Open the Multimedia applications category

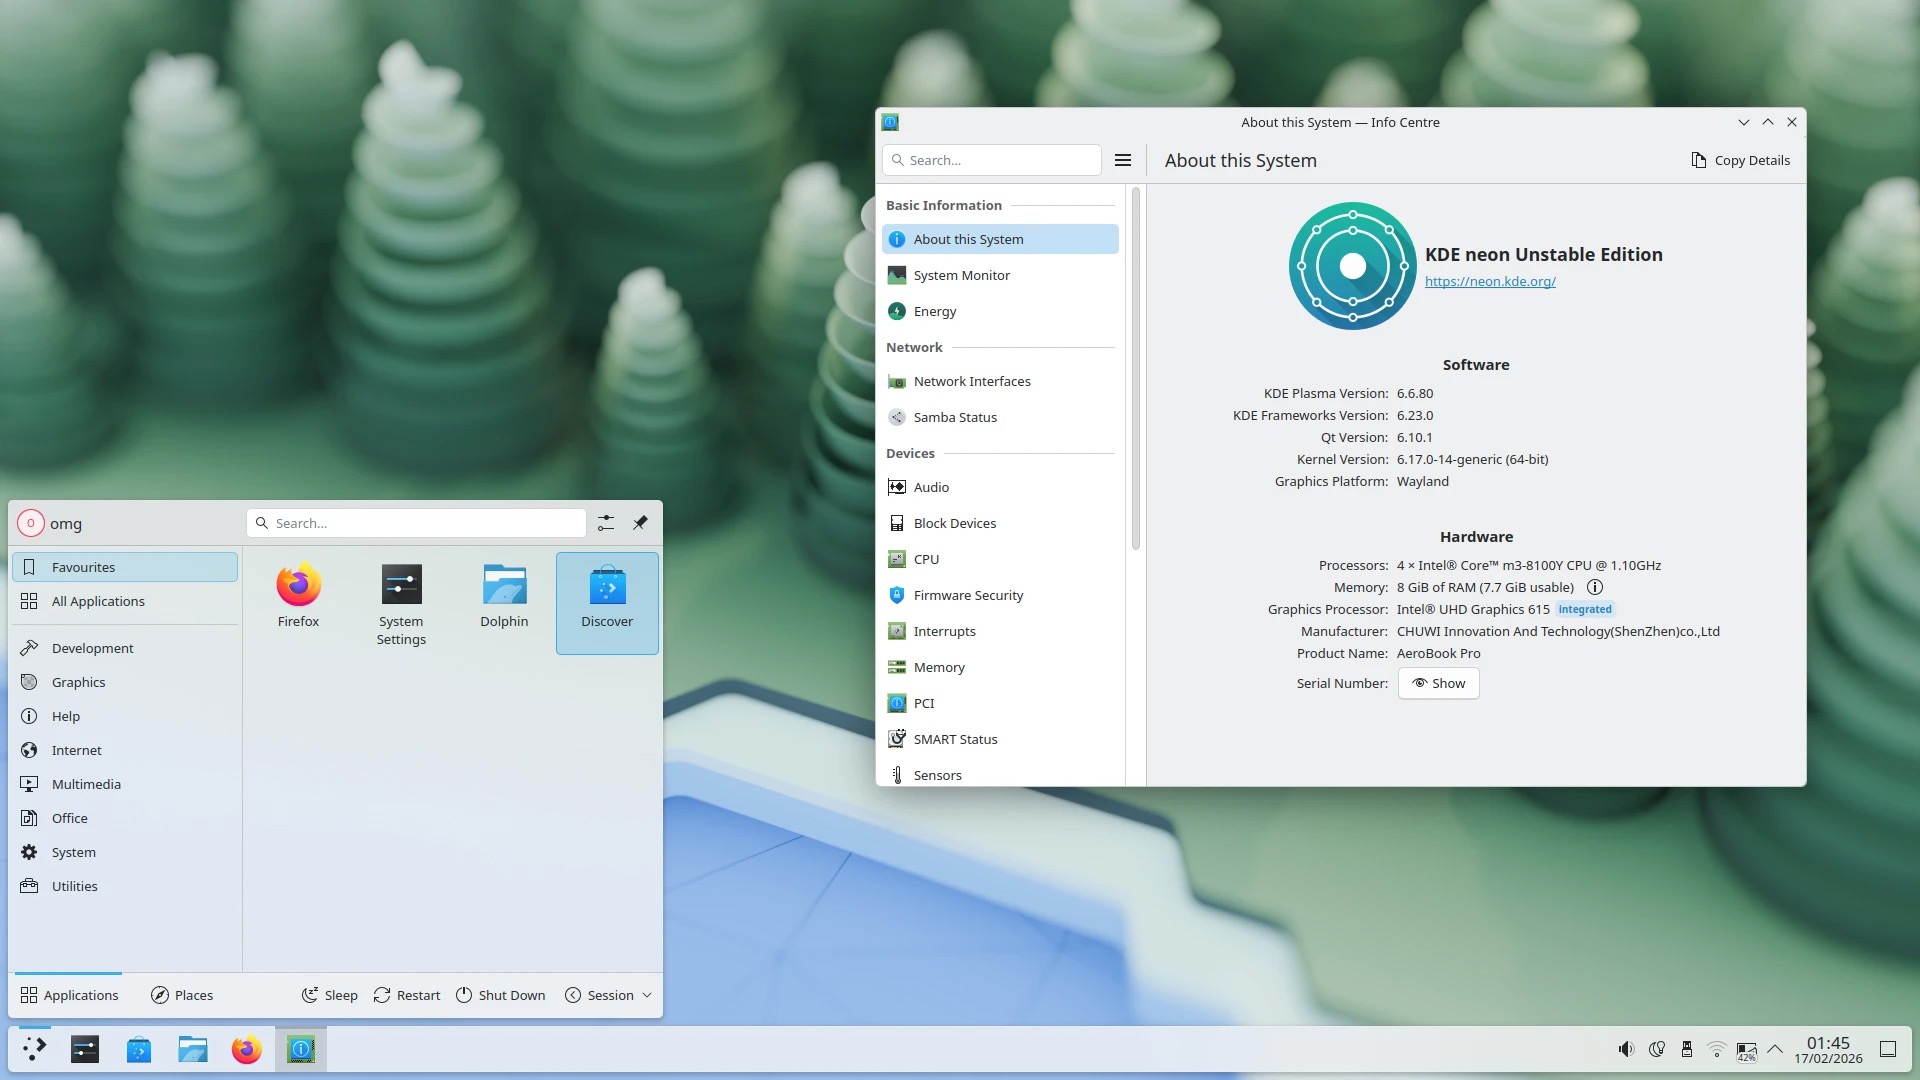tap(86, 784)
